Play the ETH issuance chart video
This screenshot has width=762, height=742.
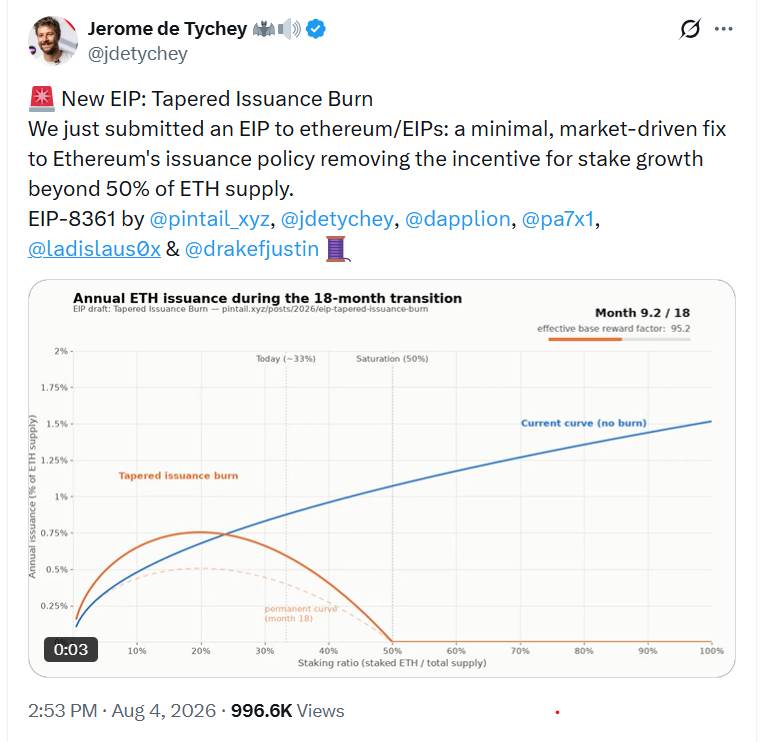(x=381, y=478)
